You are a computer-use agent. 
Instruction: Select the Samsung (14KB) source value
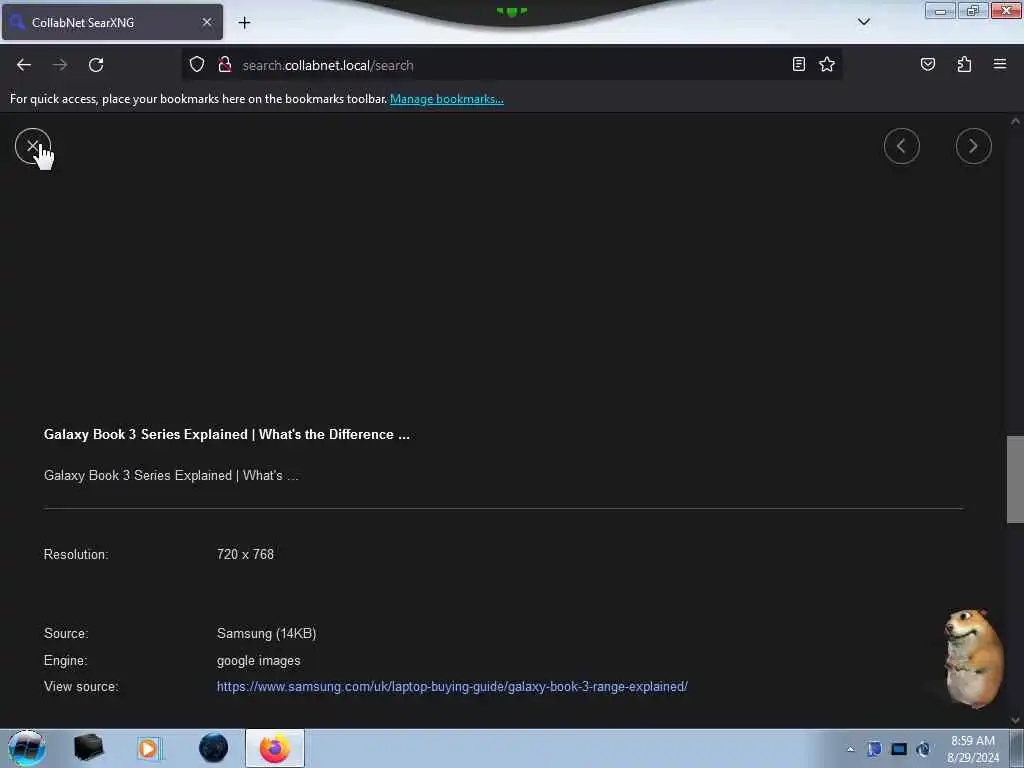point(266,633)
